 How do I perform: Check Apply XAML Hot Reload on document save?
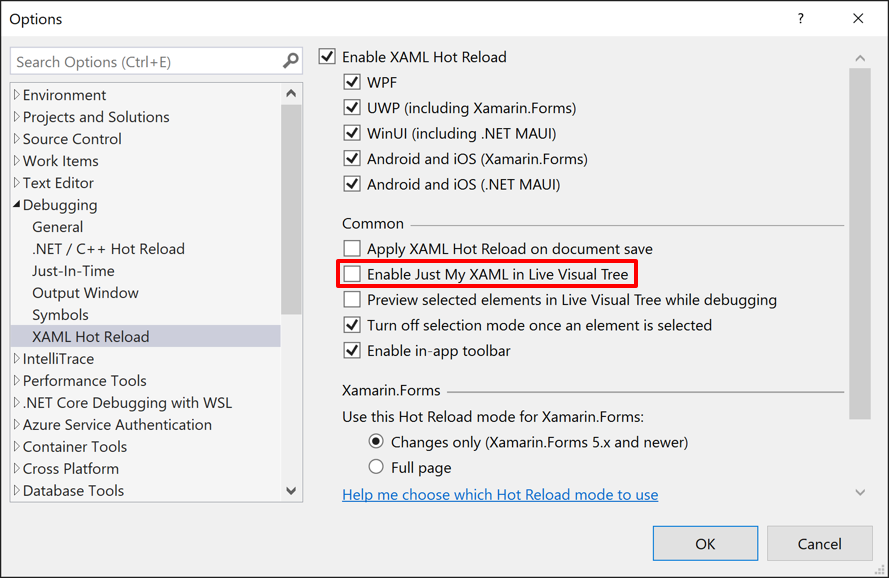[351, 248]
